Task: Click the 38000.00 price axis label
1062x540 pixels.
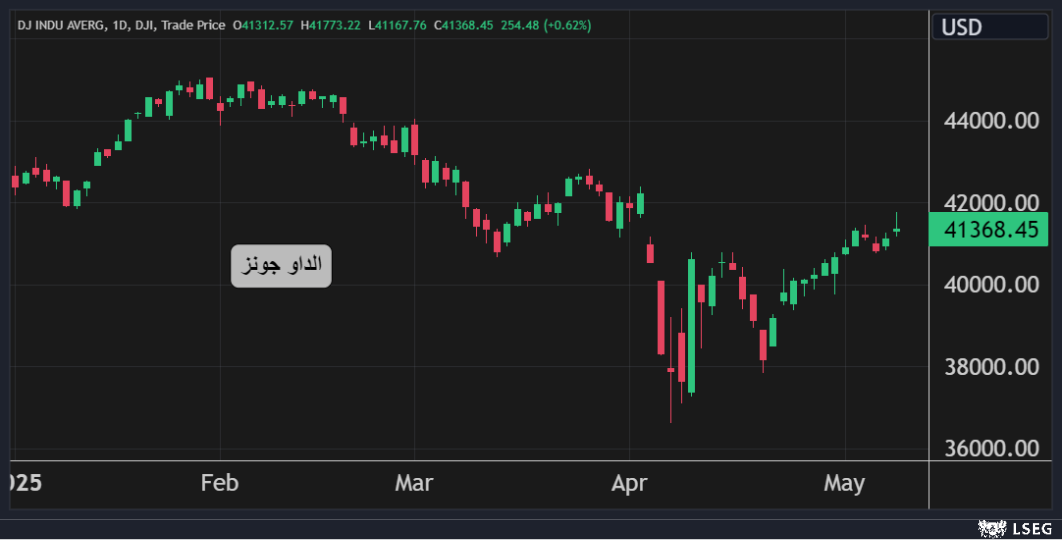Action: (992, 367)
